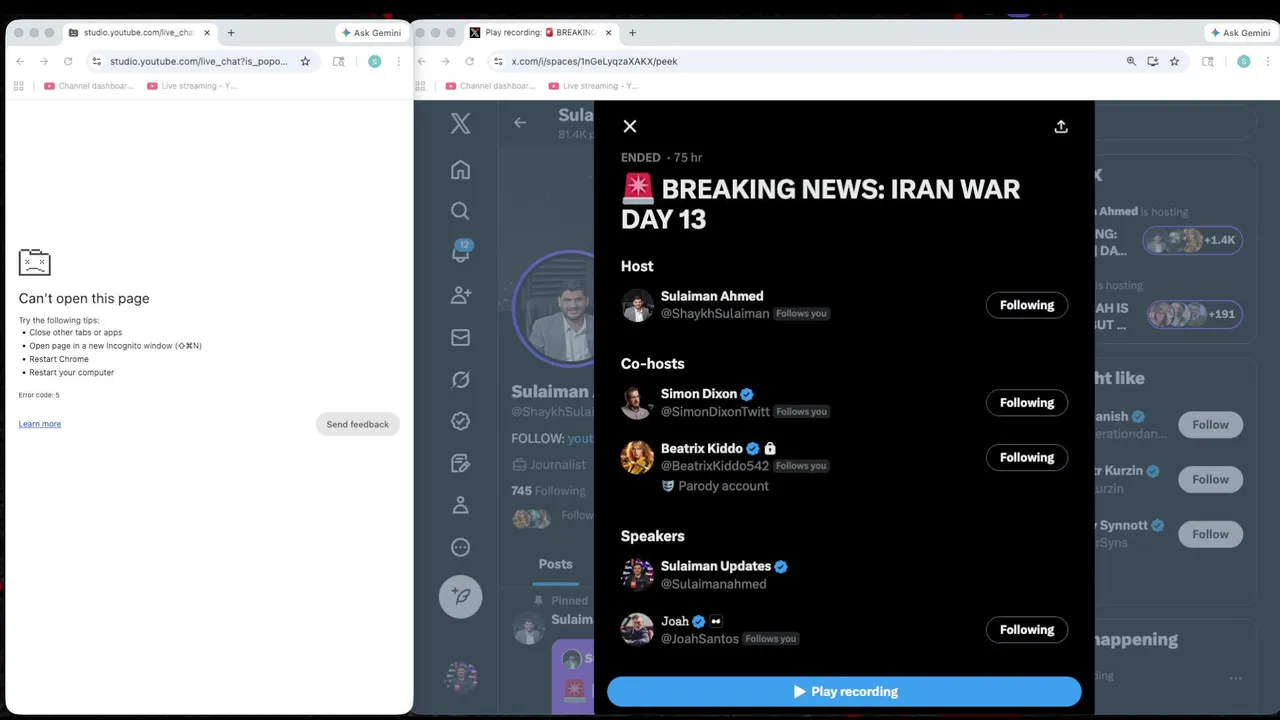Select the Play recording BREAKING tab
1280x720 pixels.
[x=540, y=33]
